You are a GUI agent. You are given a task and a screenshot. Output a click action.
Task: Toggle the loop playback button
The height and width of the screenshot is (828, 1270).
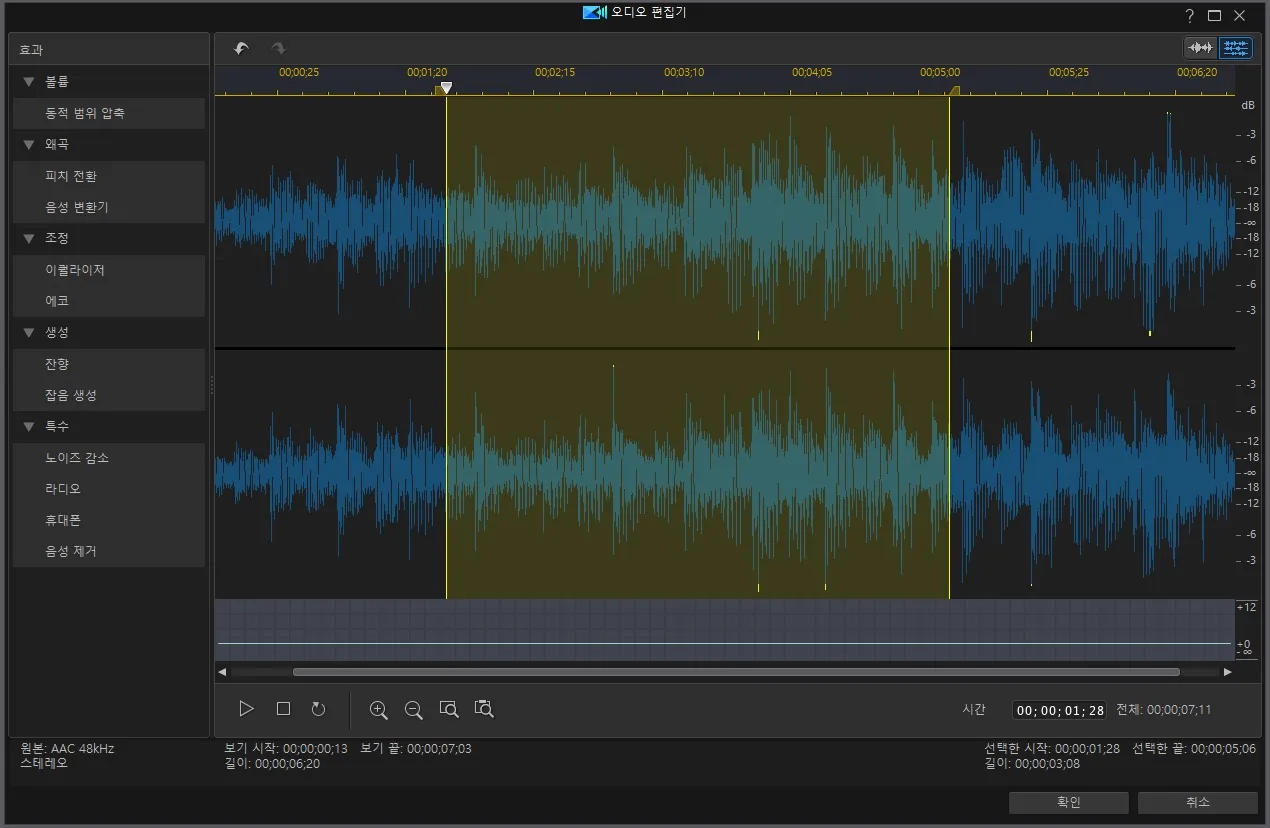(318, 709)
